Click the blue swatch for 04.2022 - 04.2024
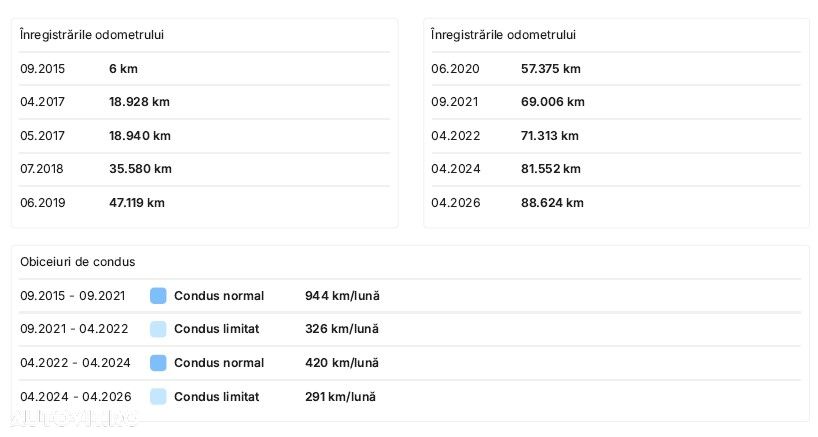This screenshot has height=437, width=818. 158,363
